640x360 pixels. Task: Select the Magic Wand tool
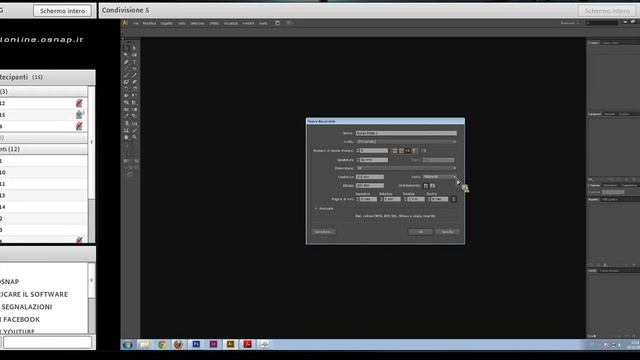pos(126,54)
